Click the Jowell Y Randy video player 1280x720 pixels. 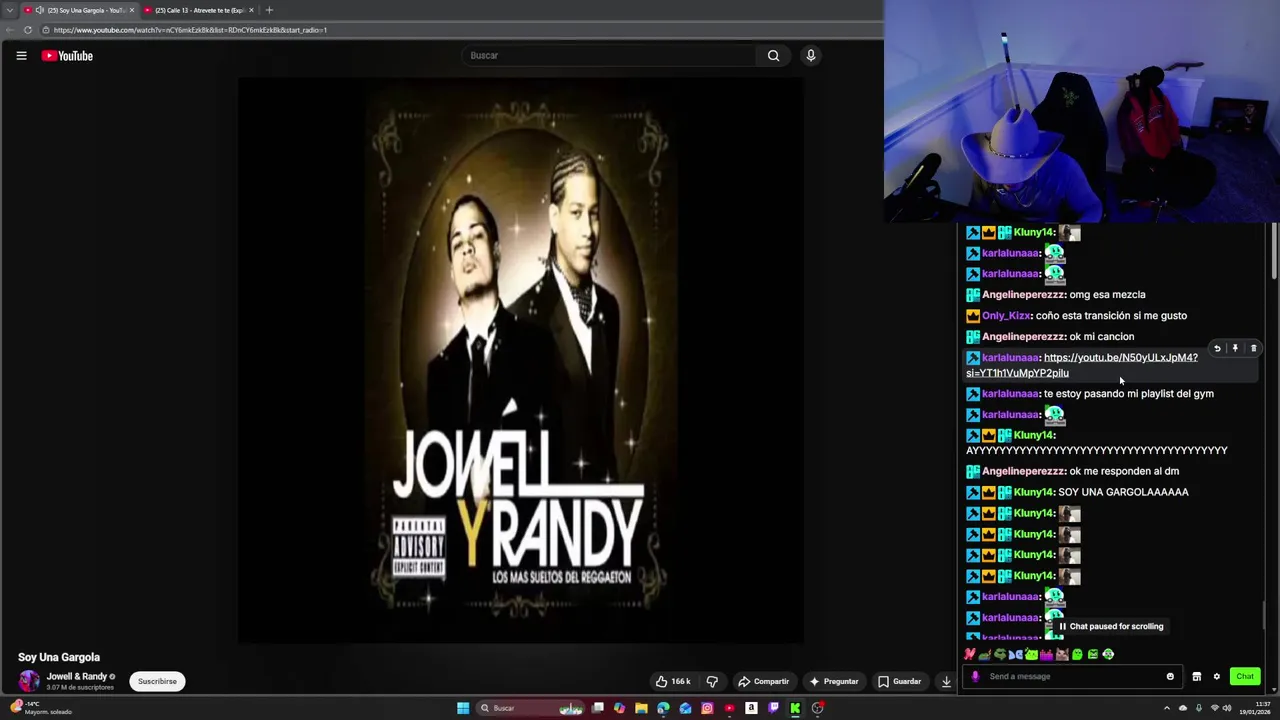click(x=520, y=360)
